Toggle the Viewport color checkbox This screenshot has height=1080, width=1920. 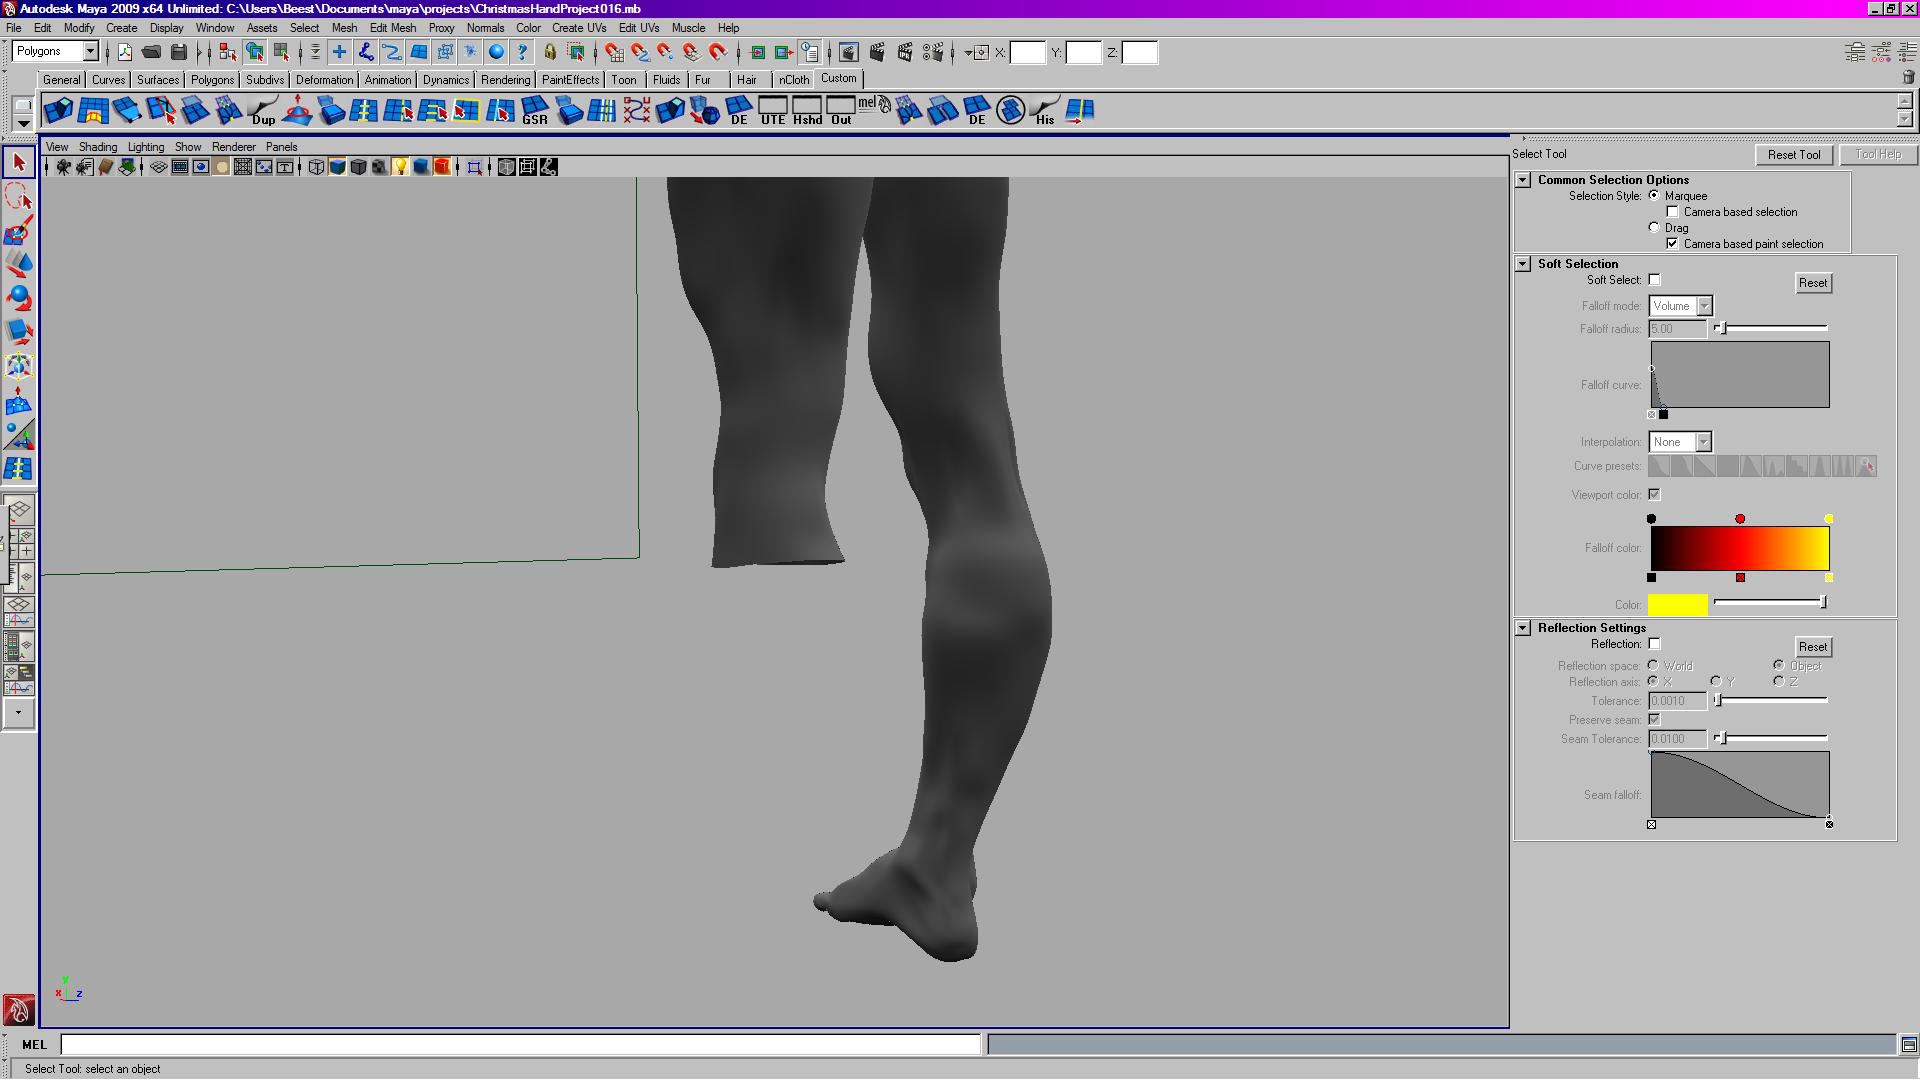pyautogui.click(x=1654, y=495)
